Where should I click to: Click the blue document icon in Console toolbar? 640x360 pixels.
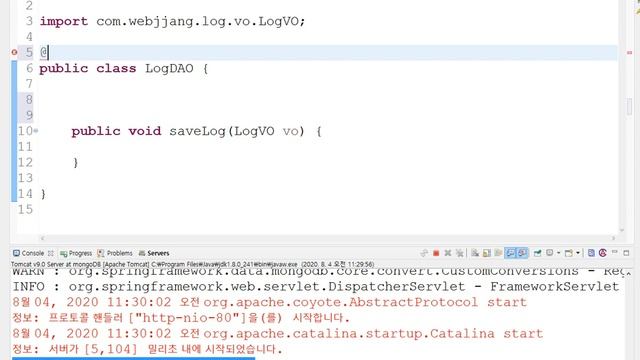(x=591, y=253)
